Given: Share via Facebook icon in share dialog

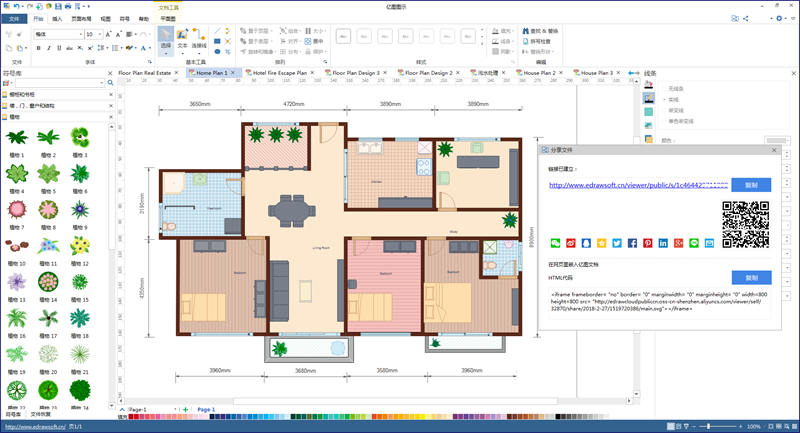Looking at the screenshot, I should (x=632, y=243).
